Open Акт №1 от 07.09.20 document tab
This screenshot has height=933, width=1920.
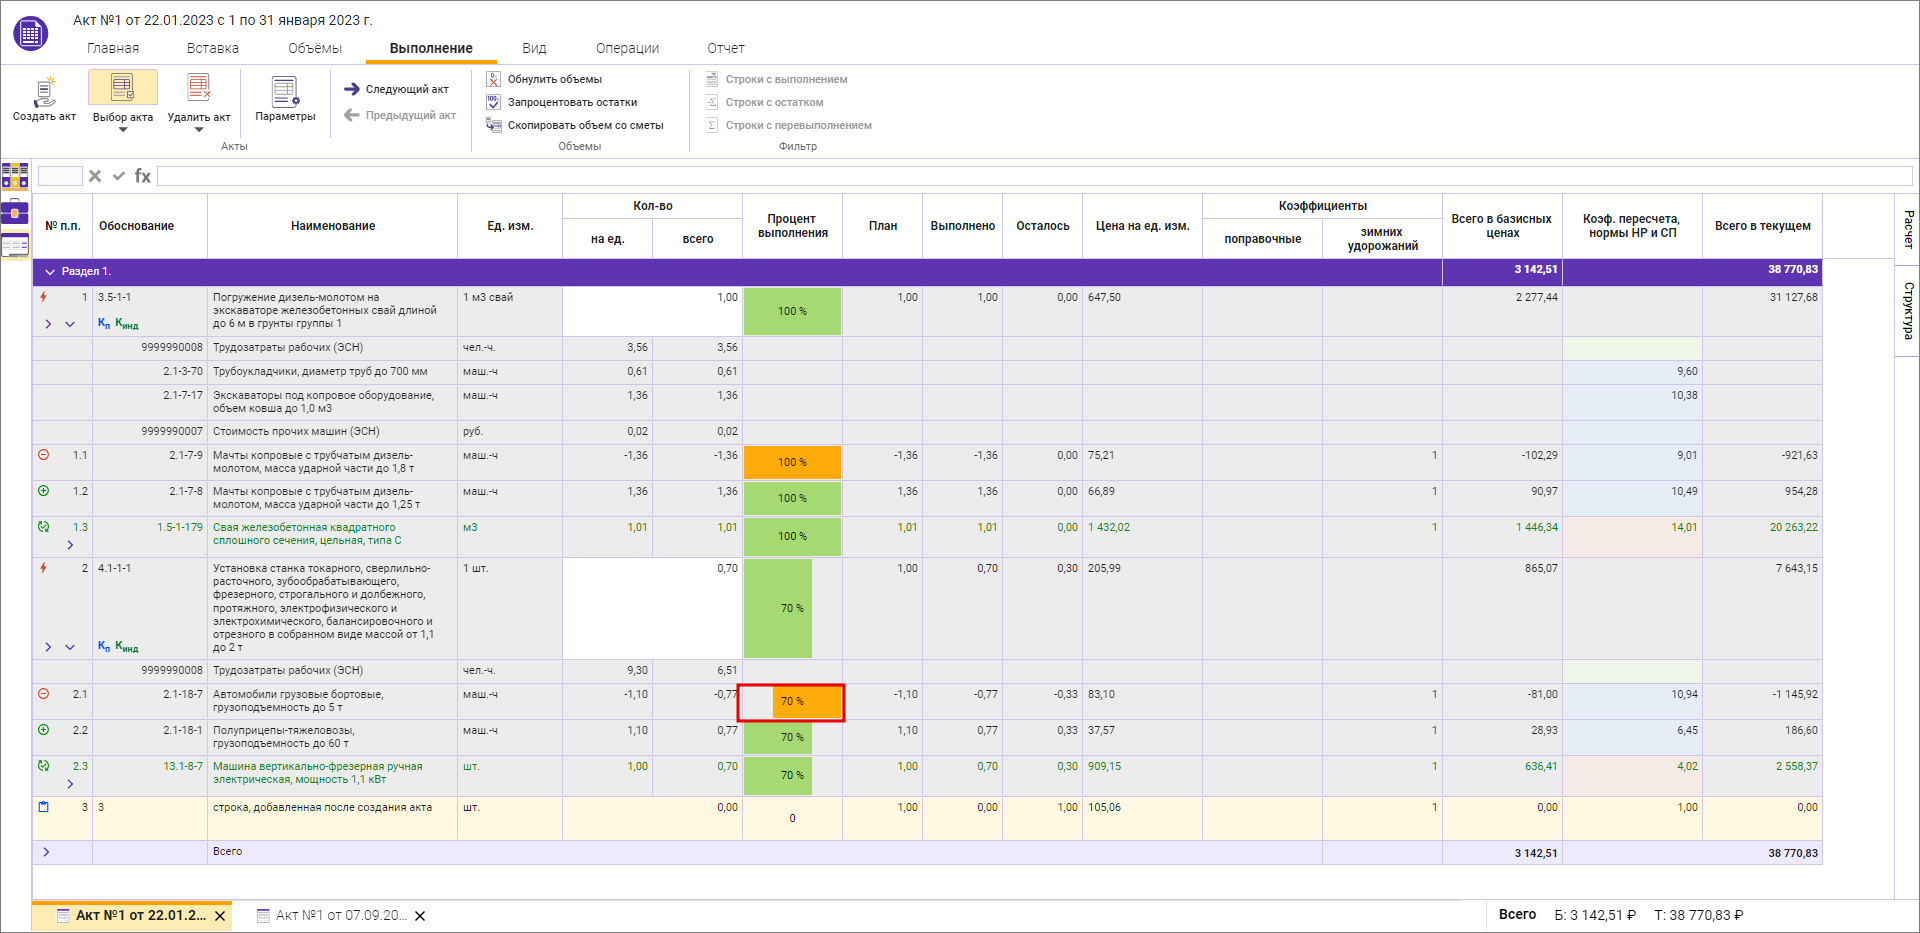pyautogui.click(x=340, y=915)
